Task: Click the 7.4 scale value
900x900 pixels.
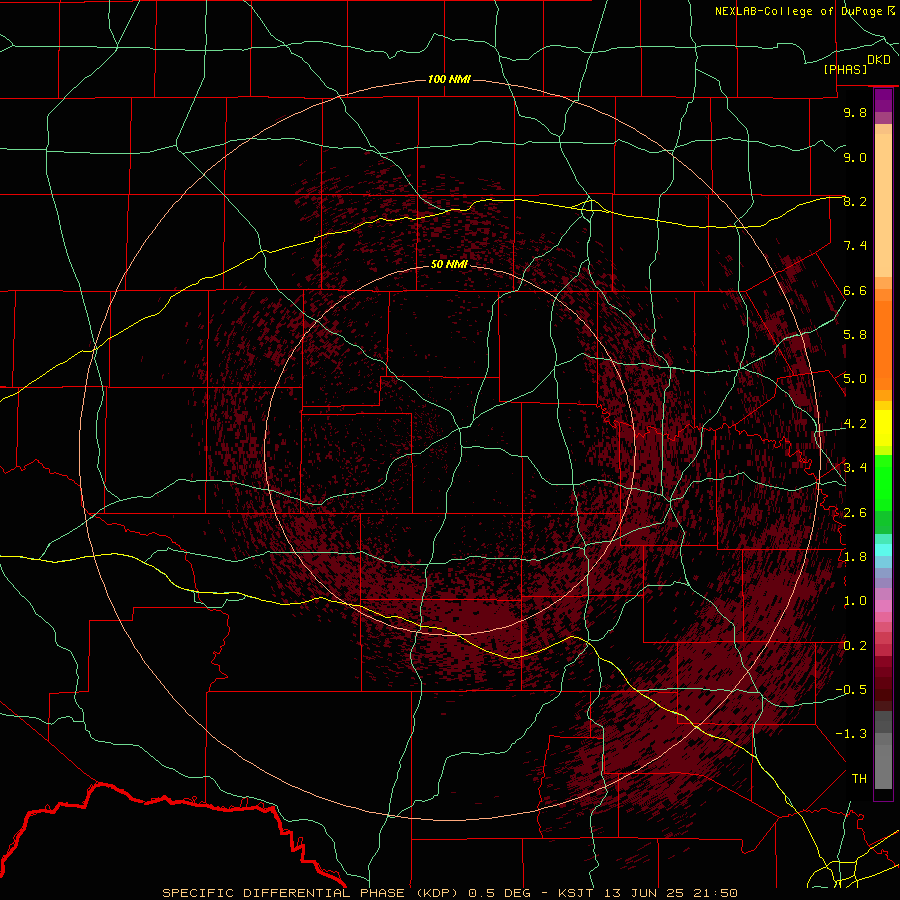Action: coord(855,246)
